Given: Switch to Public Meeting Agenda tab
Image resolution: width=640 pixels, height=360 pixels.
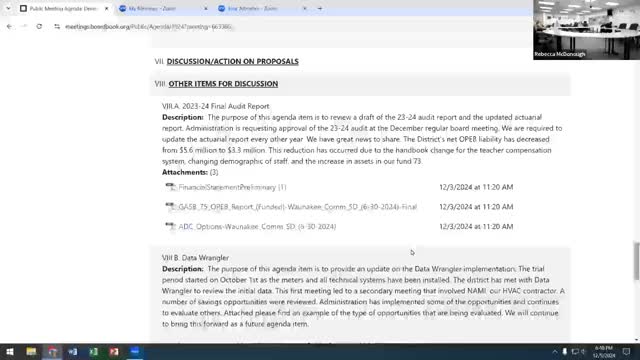Looking at the screenshot, I should point(63,8).
